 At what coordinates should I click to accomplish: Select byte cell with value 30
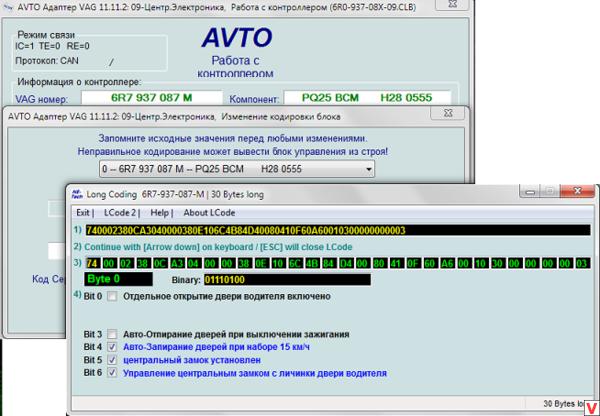[497, 263]
